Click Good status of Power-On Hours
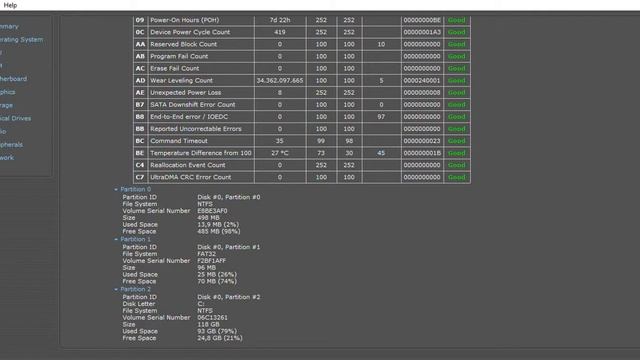This screenshot has width=640, height=360. coord(456,20)
